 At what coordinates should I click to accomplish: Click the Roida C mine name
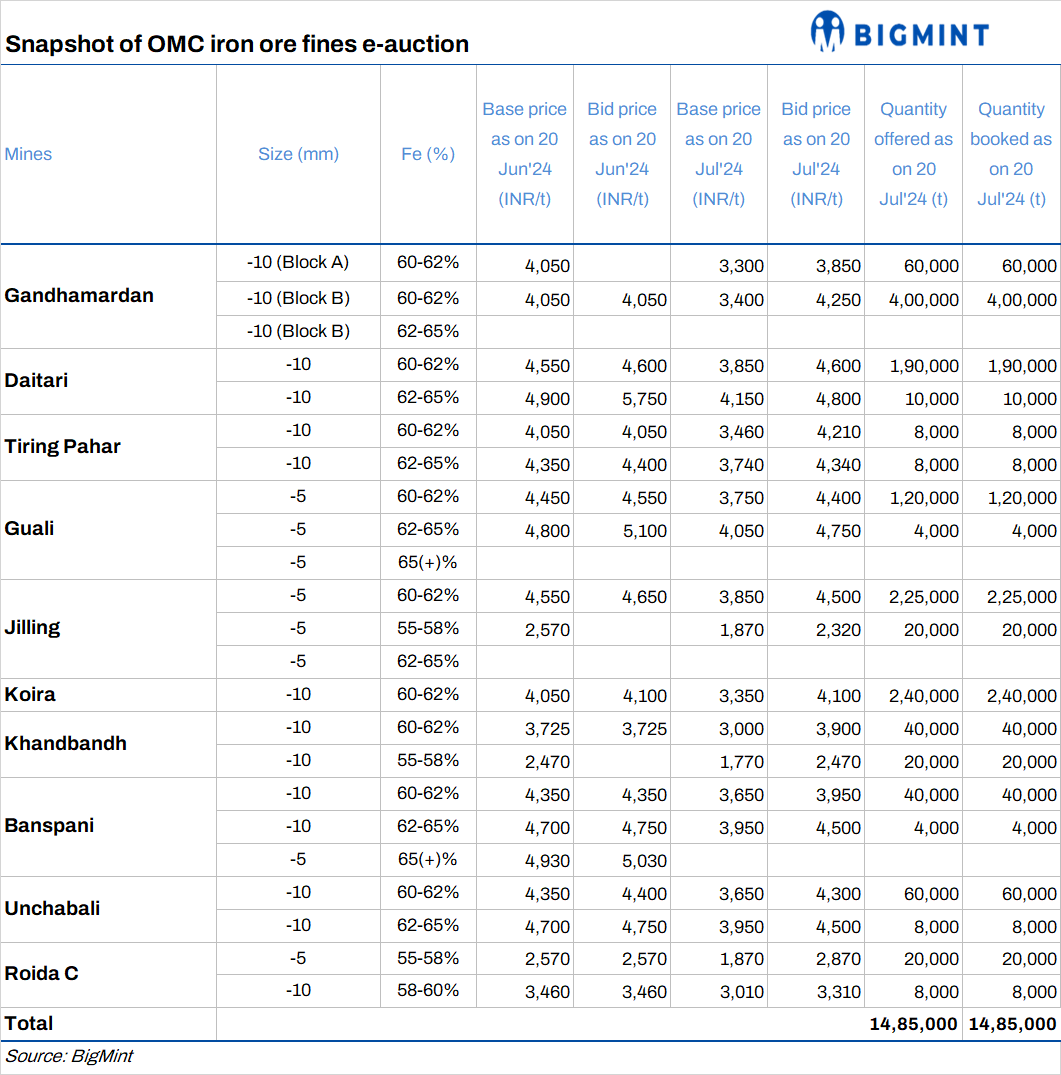42,973
